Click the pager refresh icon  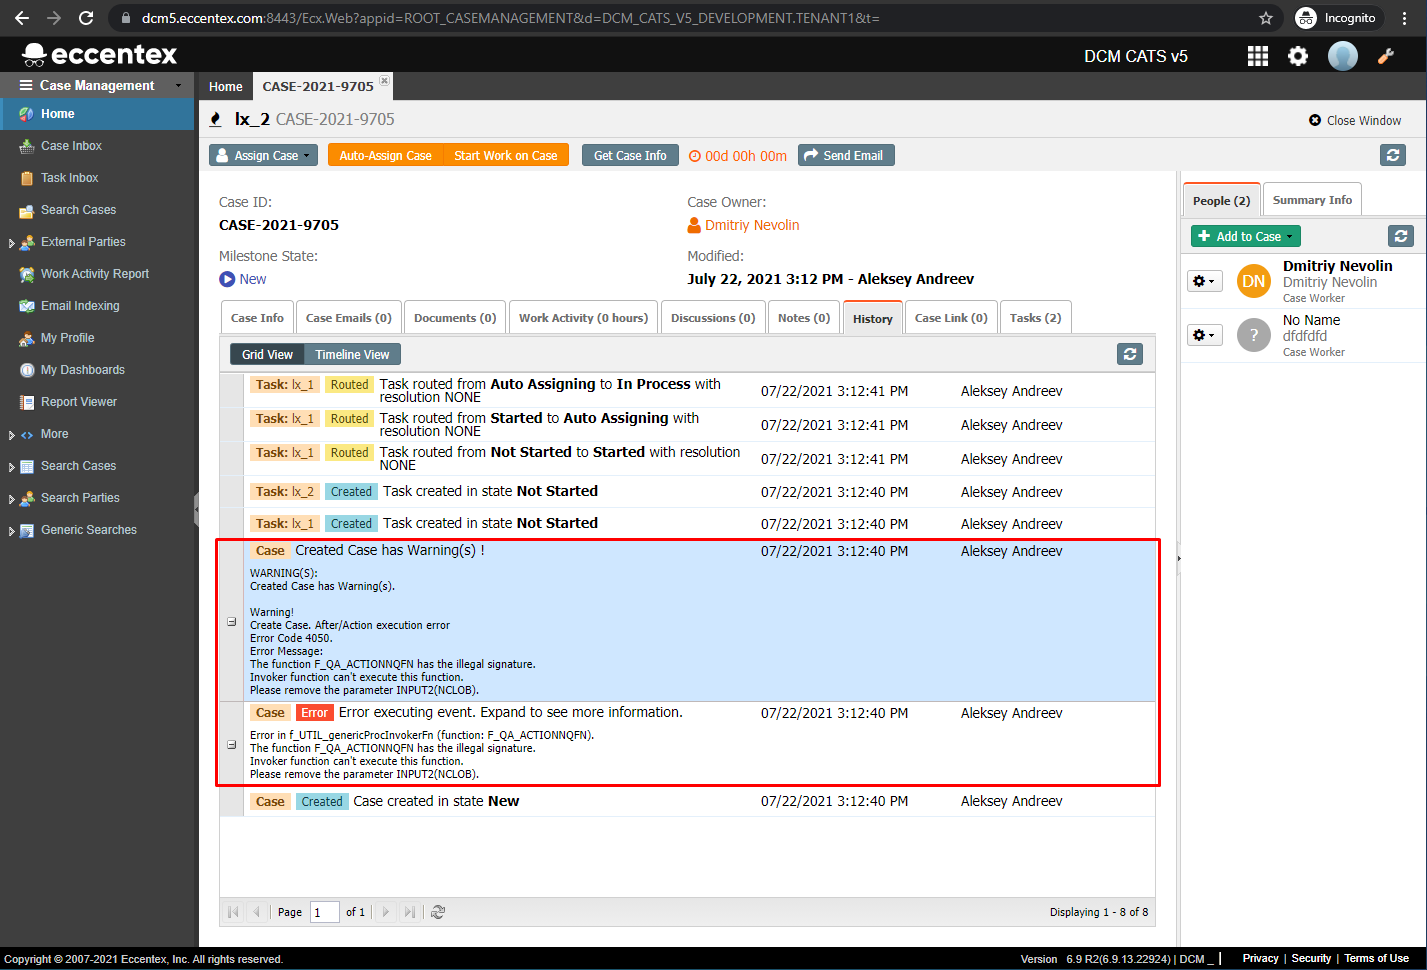(x=438, y=912)
